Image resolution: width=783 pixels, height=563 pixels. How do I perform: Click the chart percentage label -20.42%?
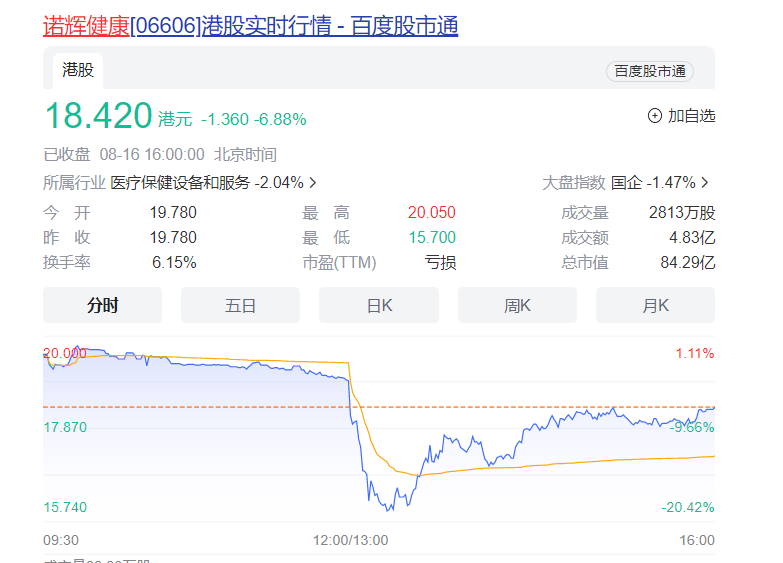click(688, 508)
